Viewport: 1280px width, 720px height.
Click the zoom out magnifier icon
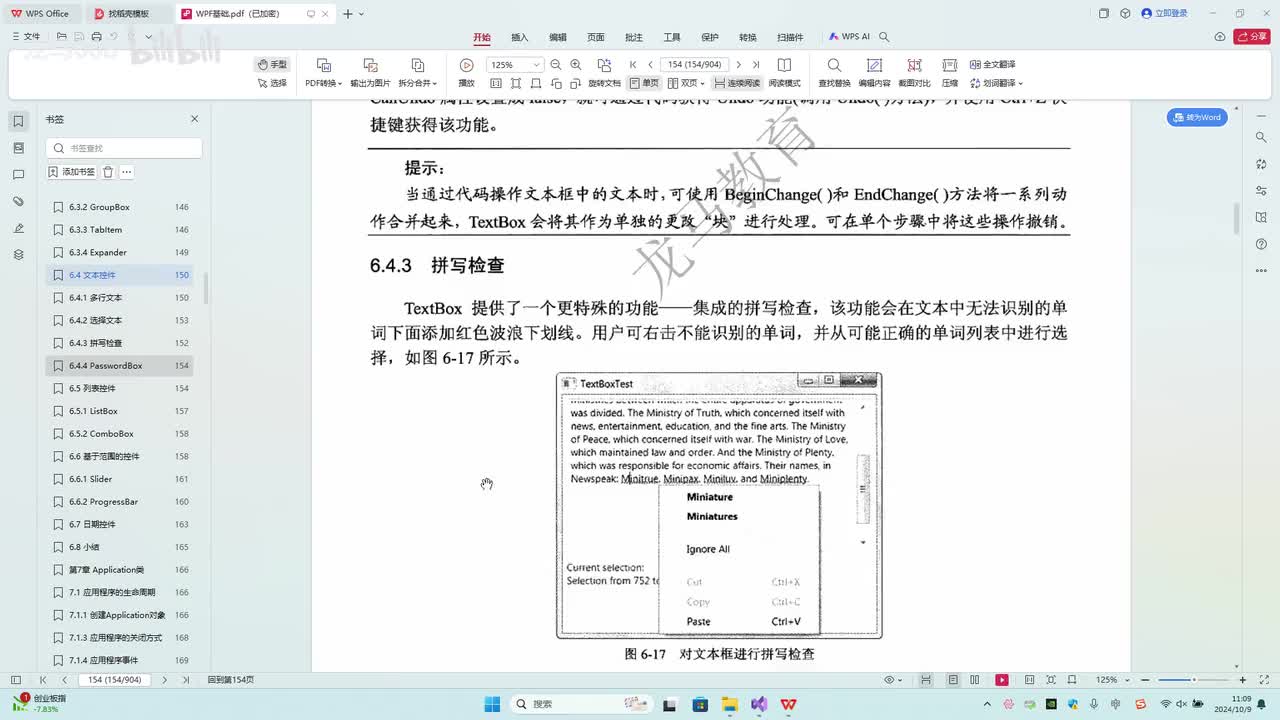pyautogui.click(x=556, y=64)
